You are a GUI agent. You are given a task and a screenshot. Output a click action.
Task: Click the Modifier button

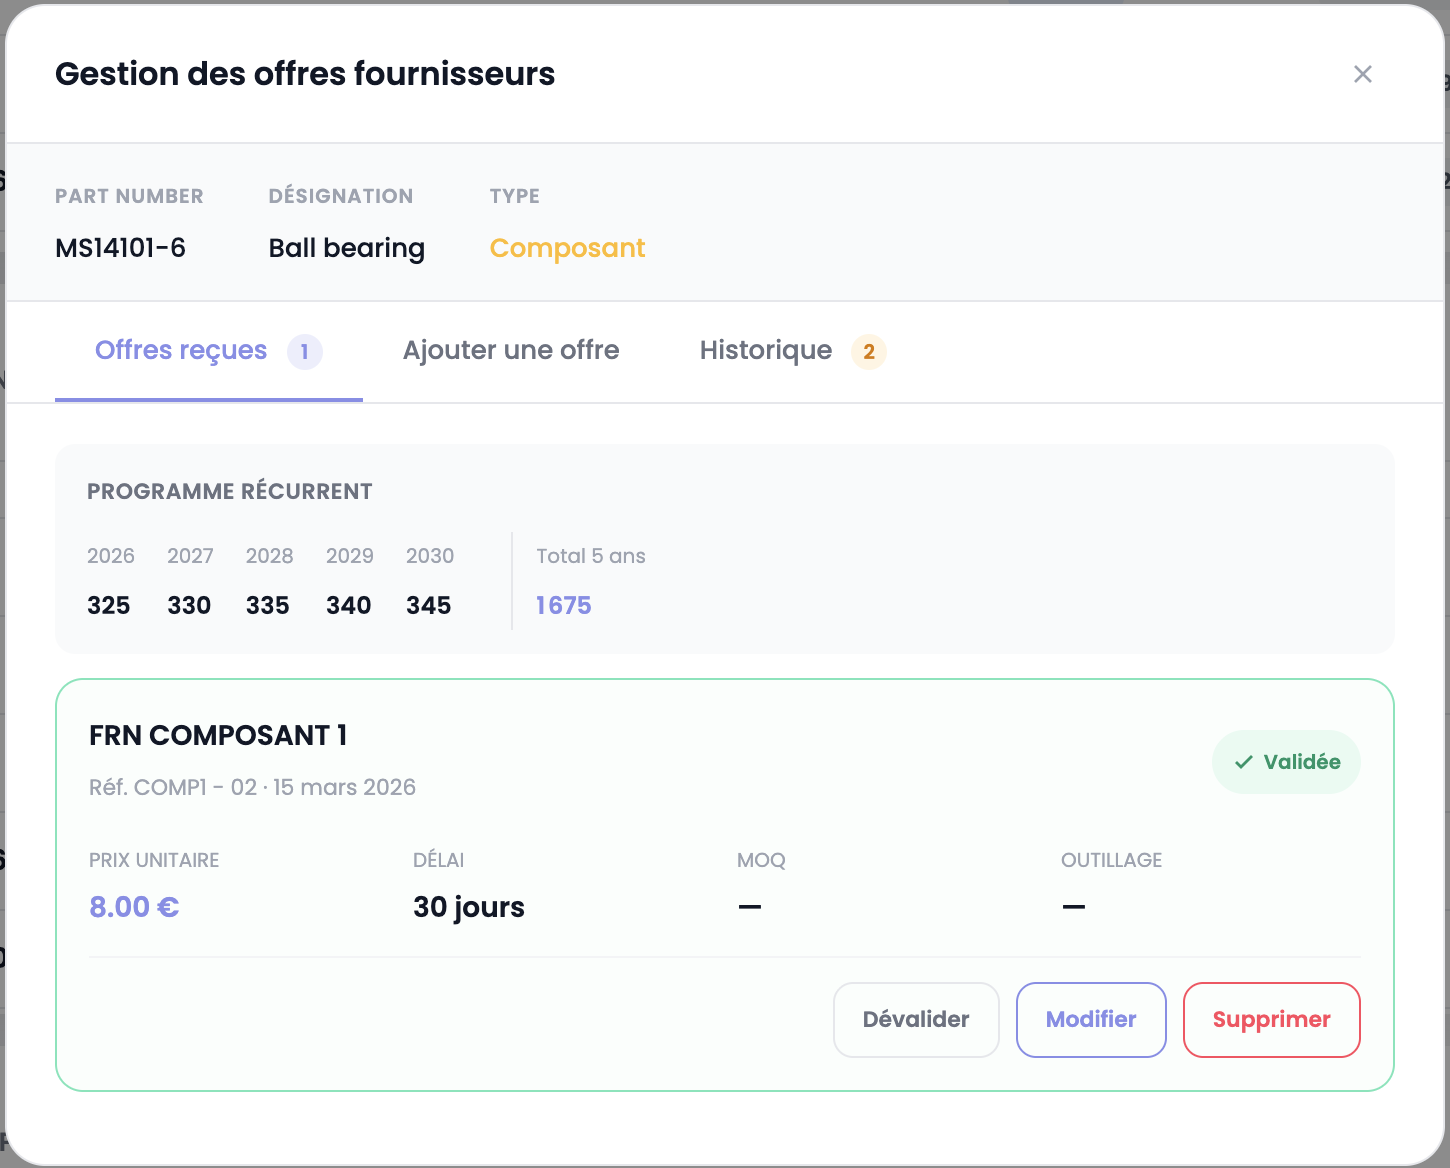pyautogui.click(x=1090, y=1019)
